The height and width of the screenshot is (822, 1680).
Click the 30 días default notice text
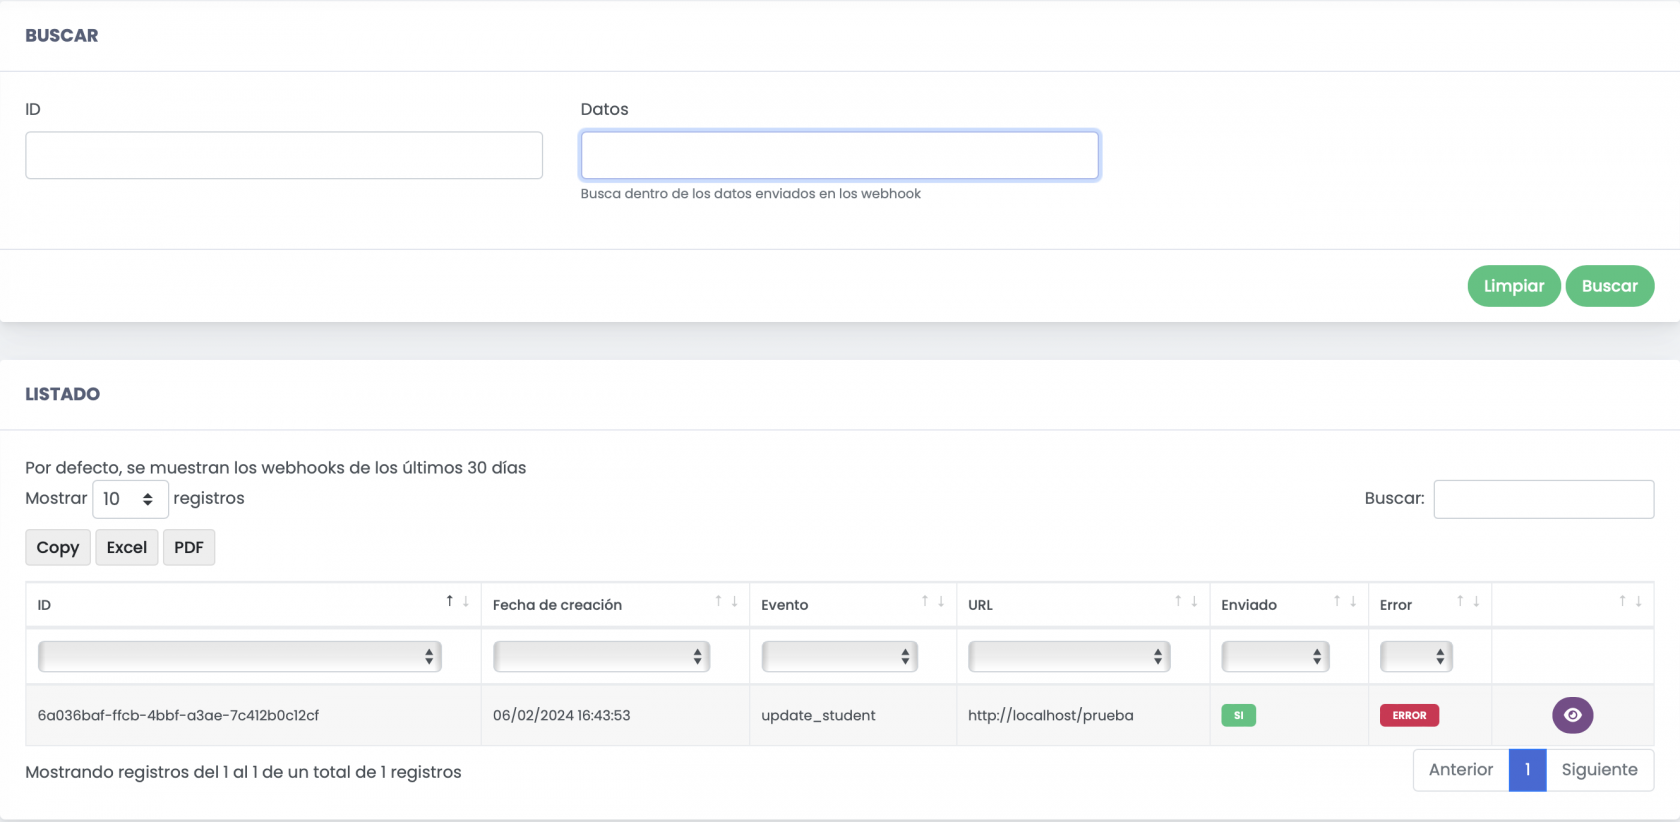point(275,468)
